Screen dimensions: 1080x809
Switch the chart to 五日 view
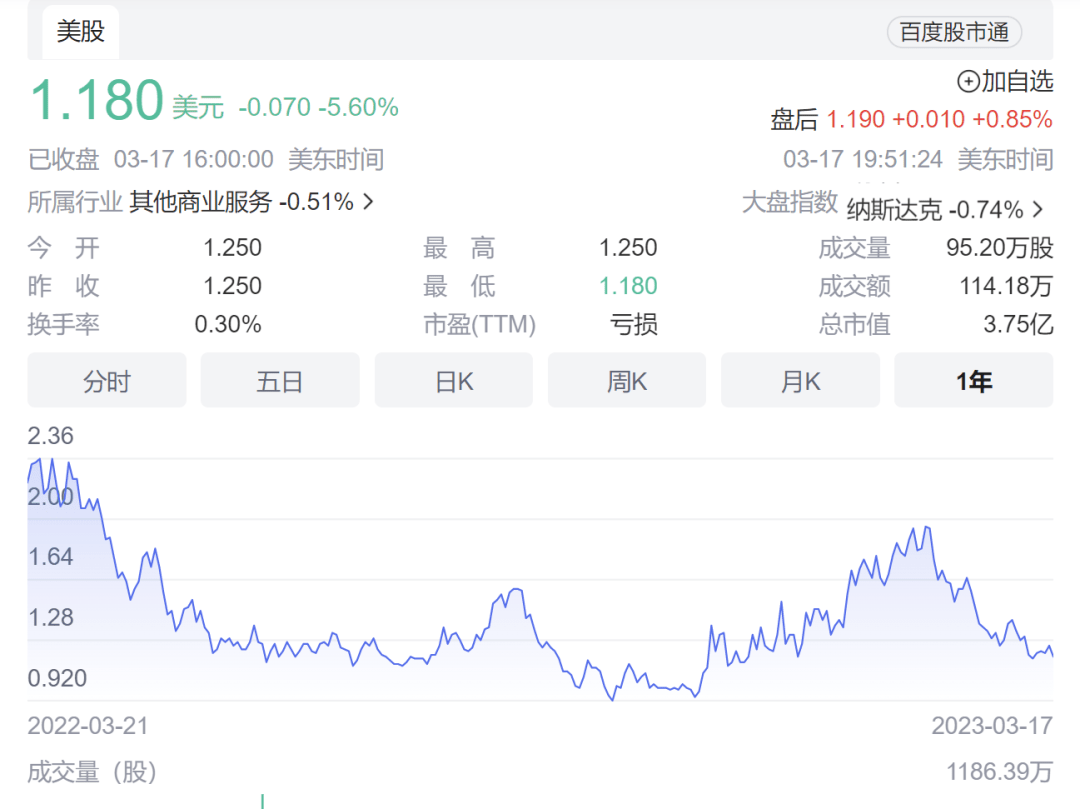coord(280,381)
